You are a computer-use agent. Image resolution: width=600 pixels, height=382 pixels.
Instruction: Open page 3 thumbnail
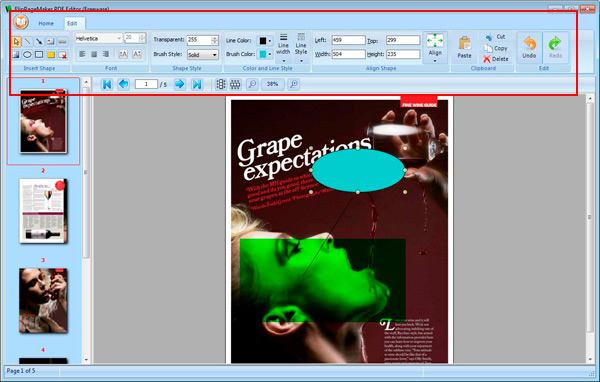(43, 300)
